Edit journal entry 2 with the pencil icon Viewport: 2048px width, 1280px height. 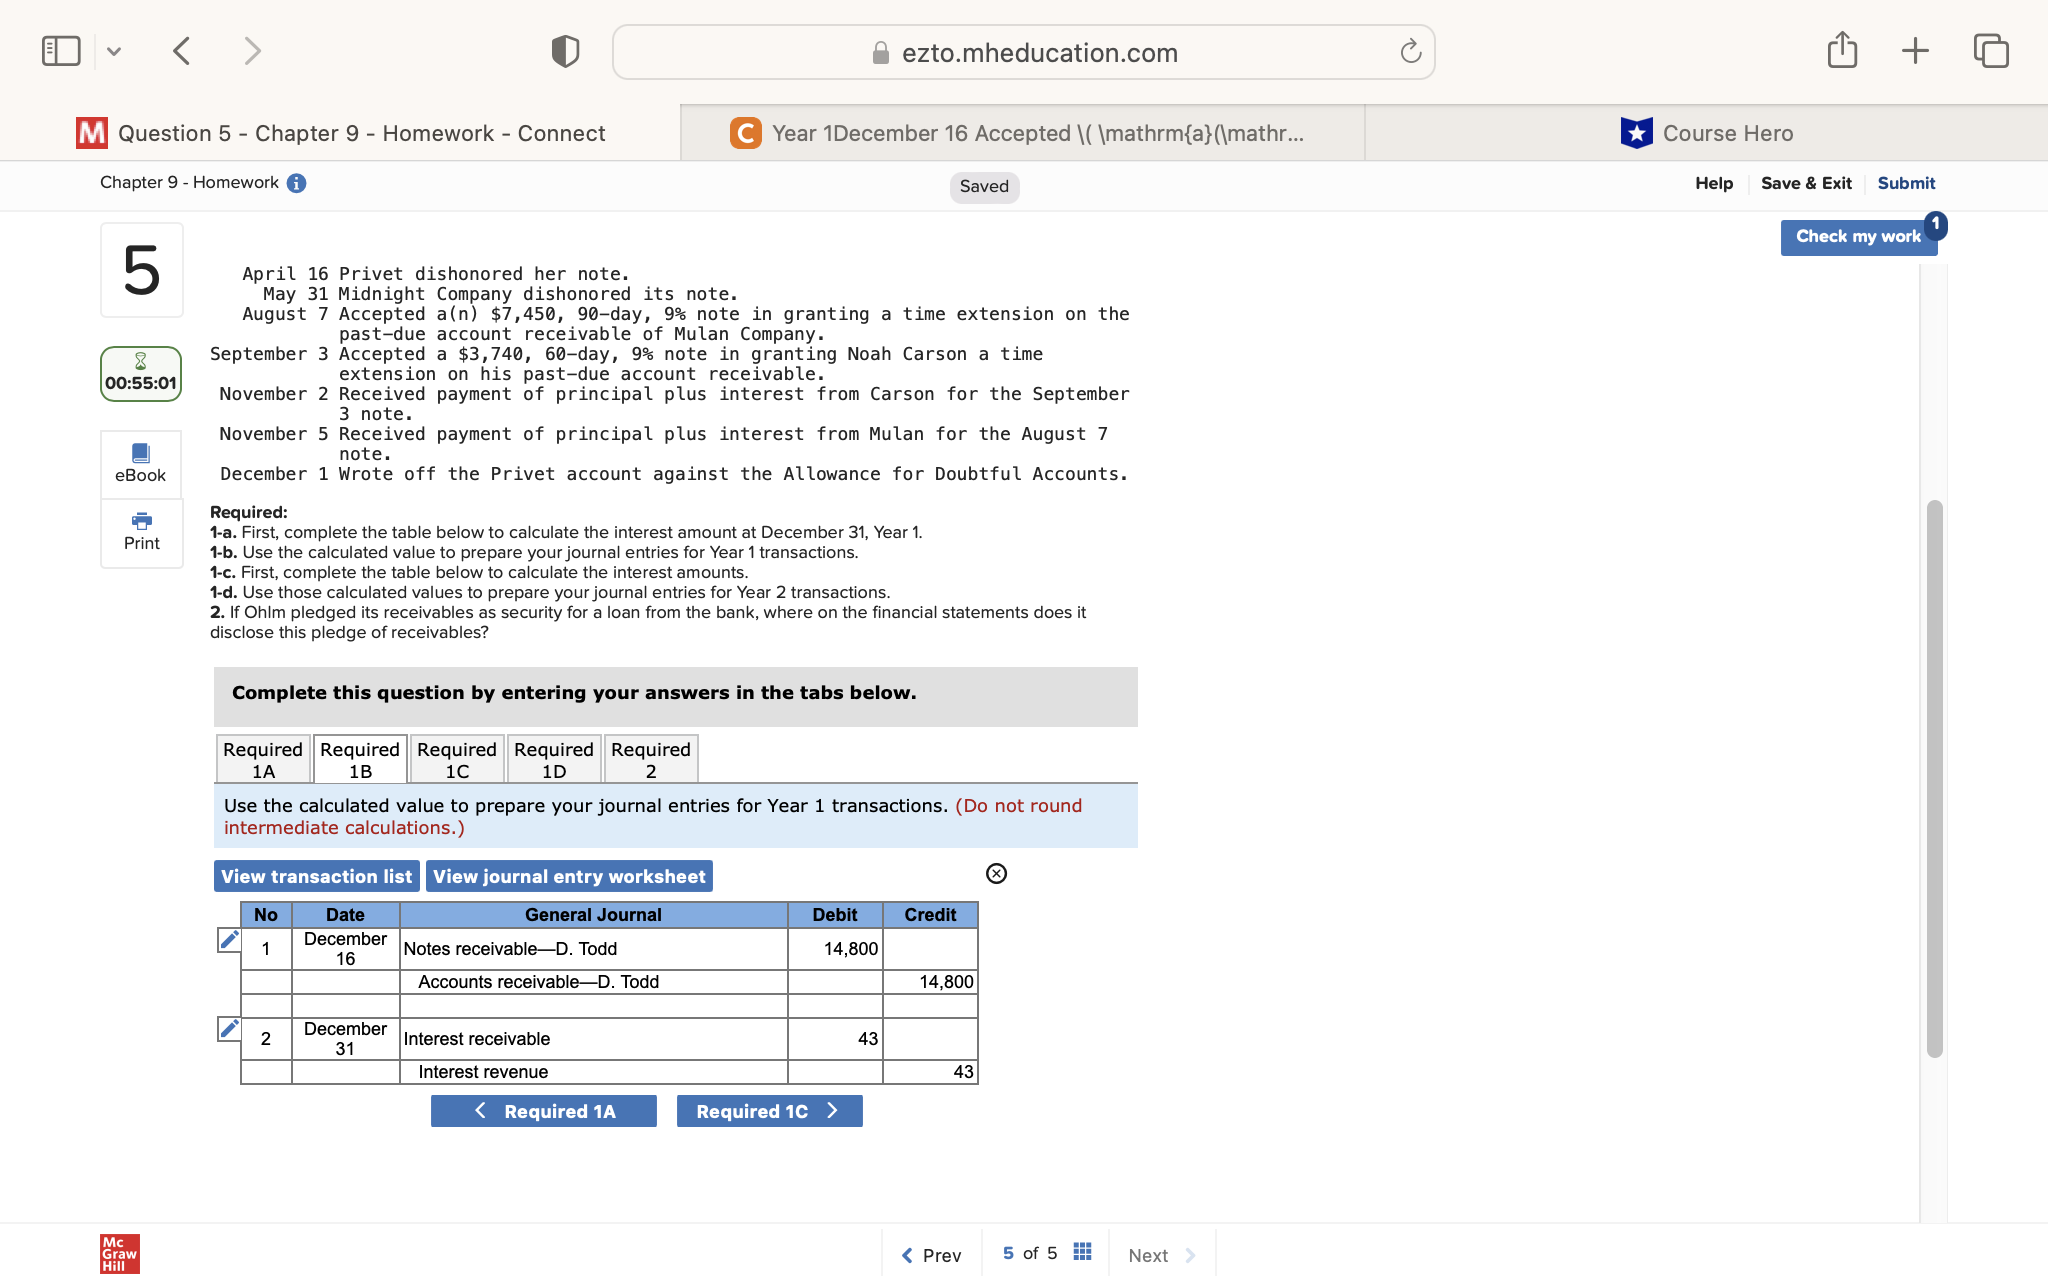(x=228, y=1029)
